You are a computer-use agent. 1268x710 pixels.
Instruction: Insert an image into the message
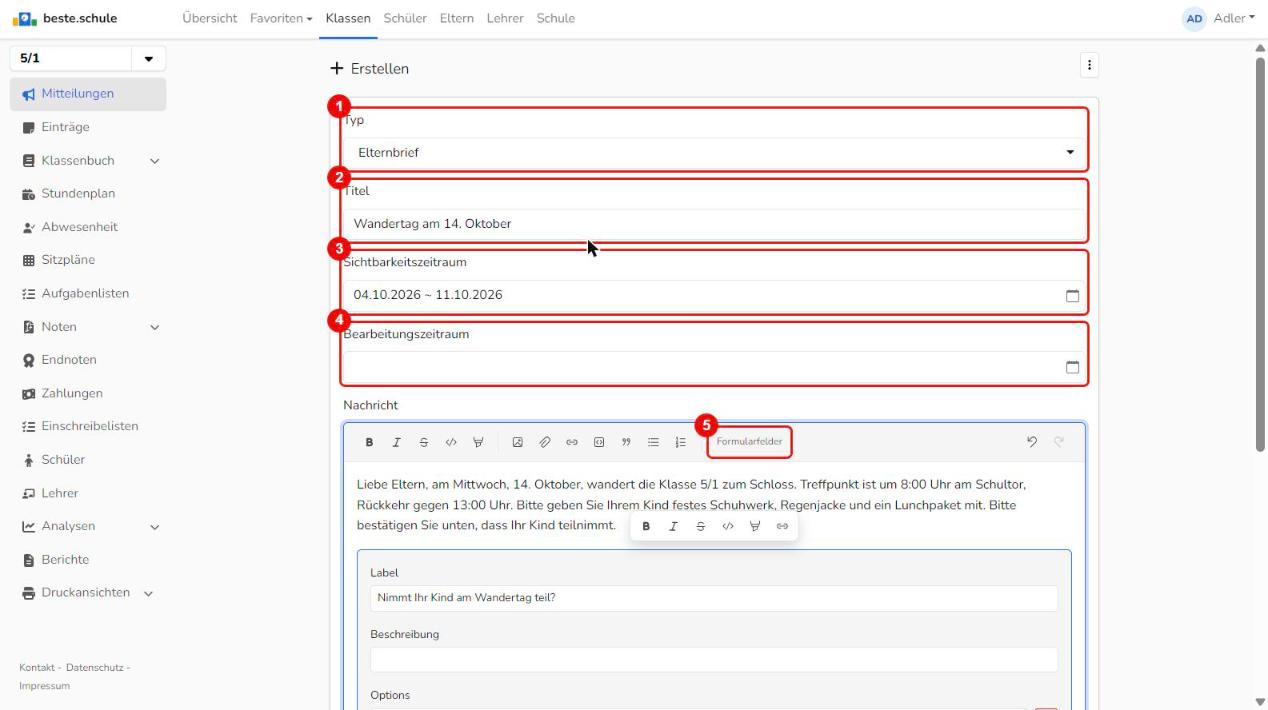click(518, 442)
